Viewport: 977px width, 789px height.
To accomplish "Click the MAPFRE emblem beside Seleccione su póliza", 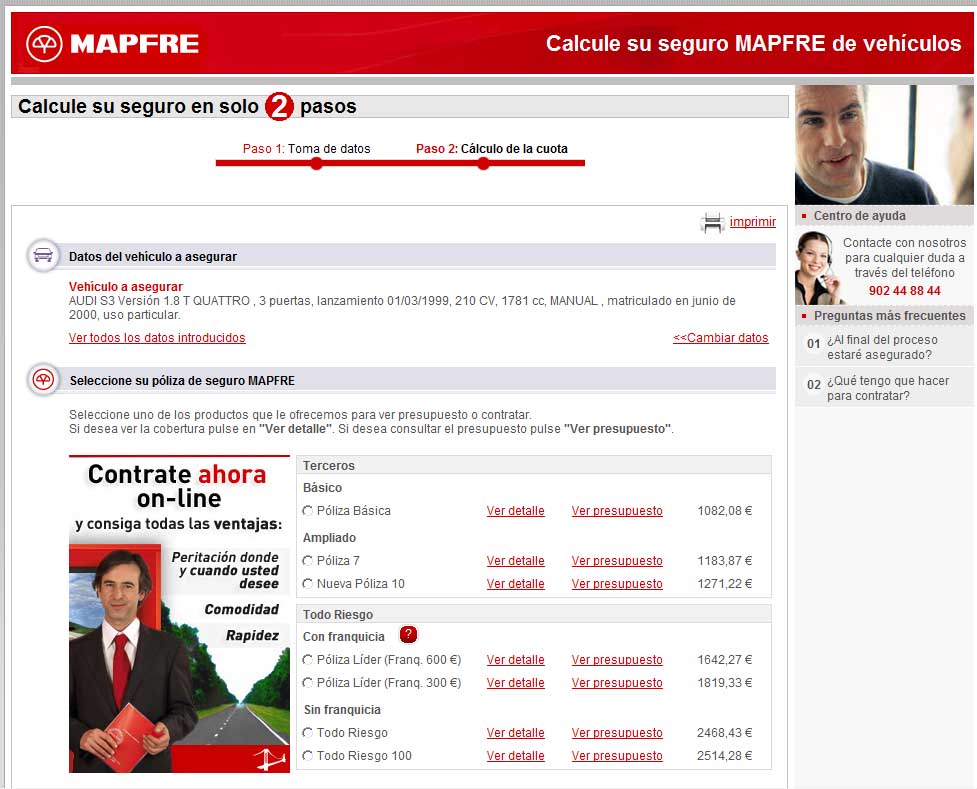I will pos(43,380).
